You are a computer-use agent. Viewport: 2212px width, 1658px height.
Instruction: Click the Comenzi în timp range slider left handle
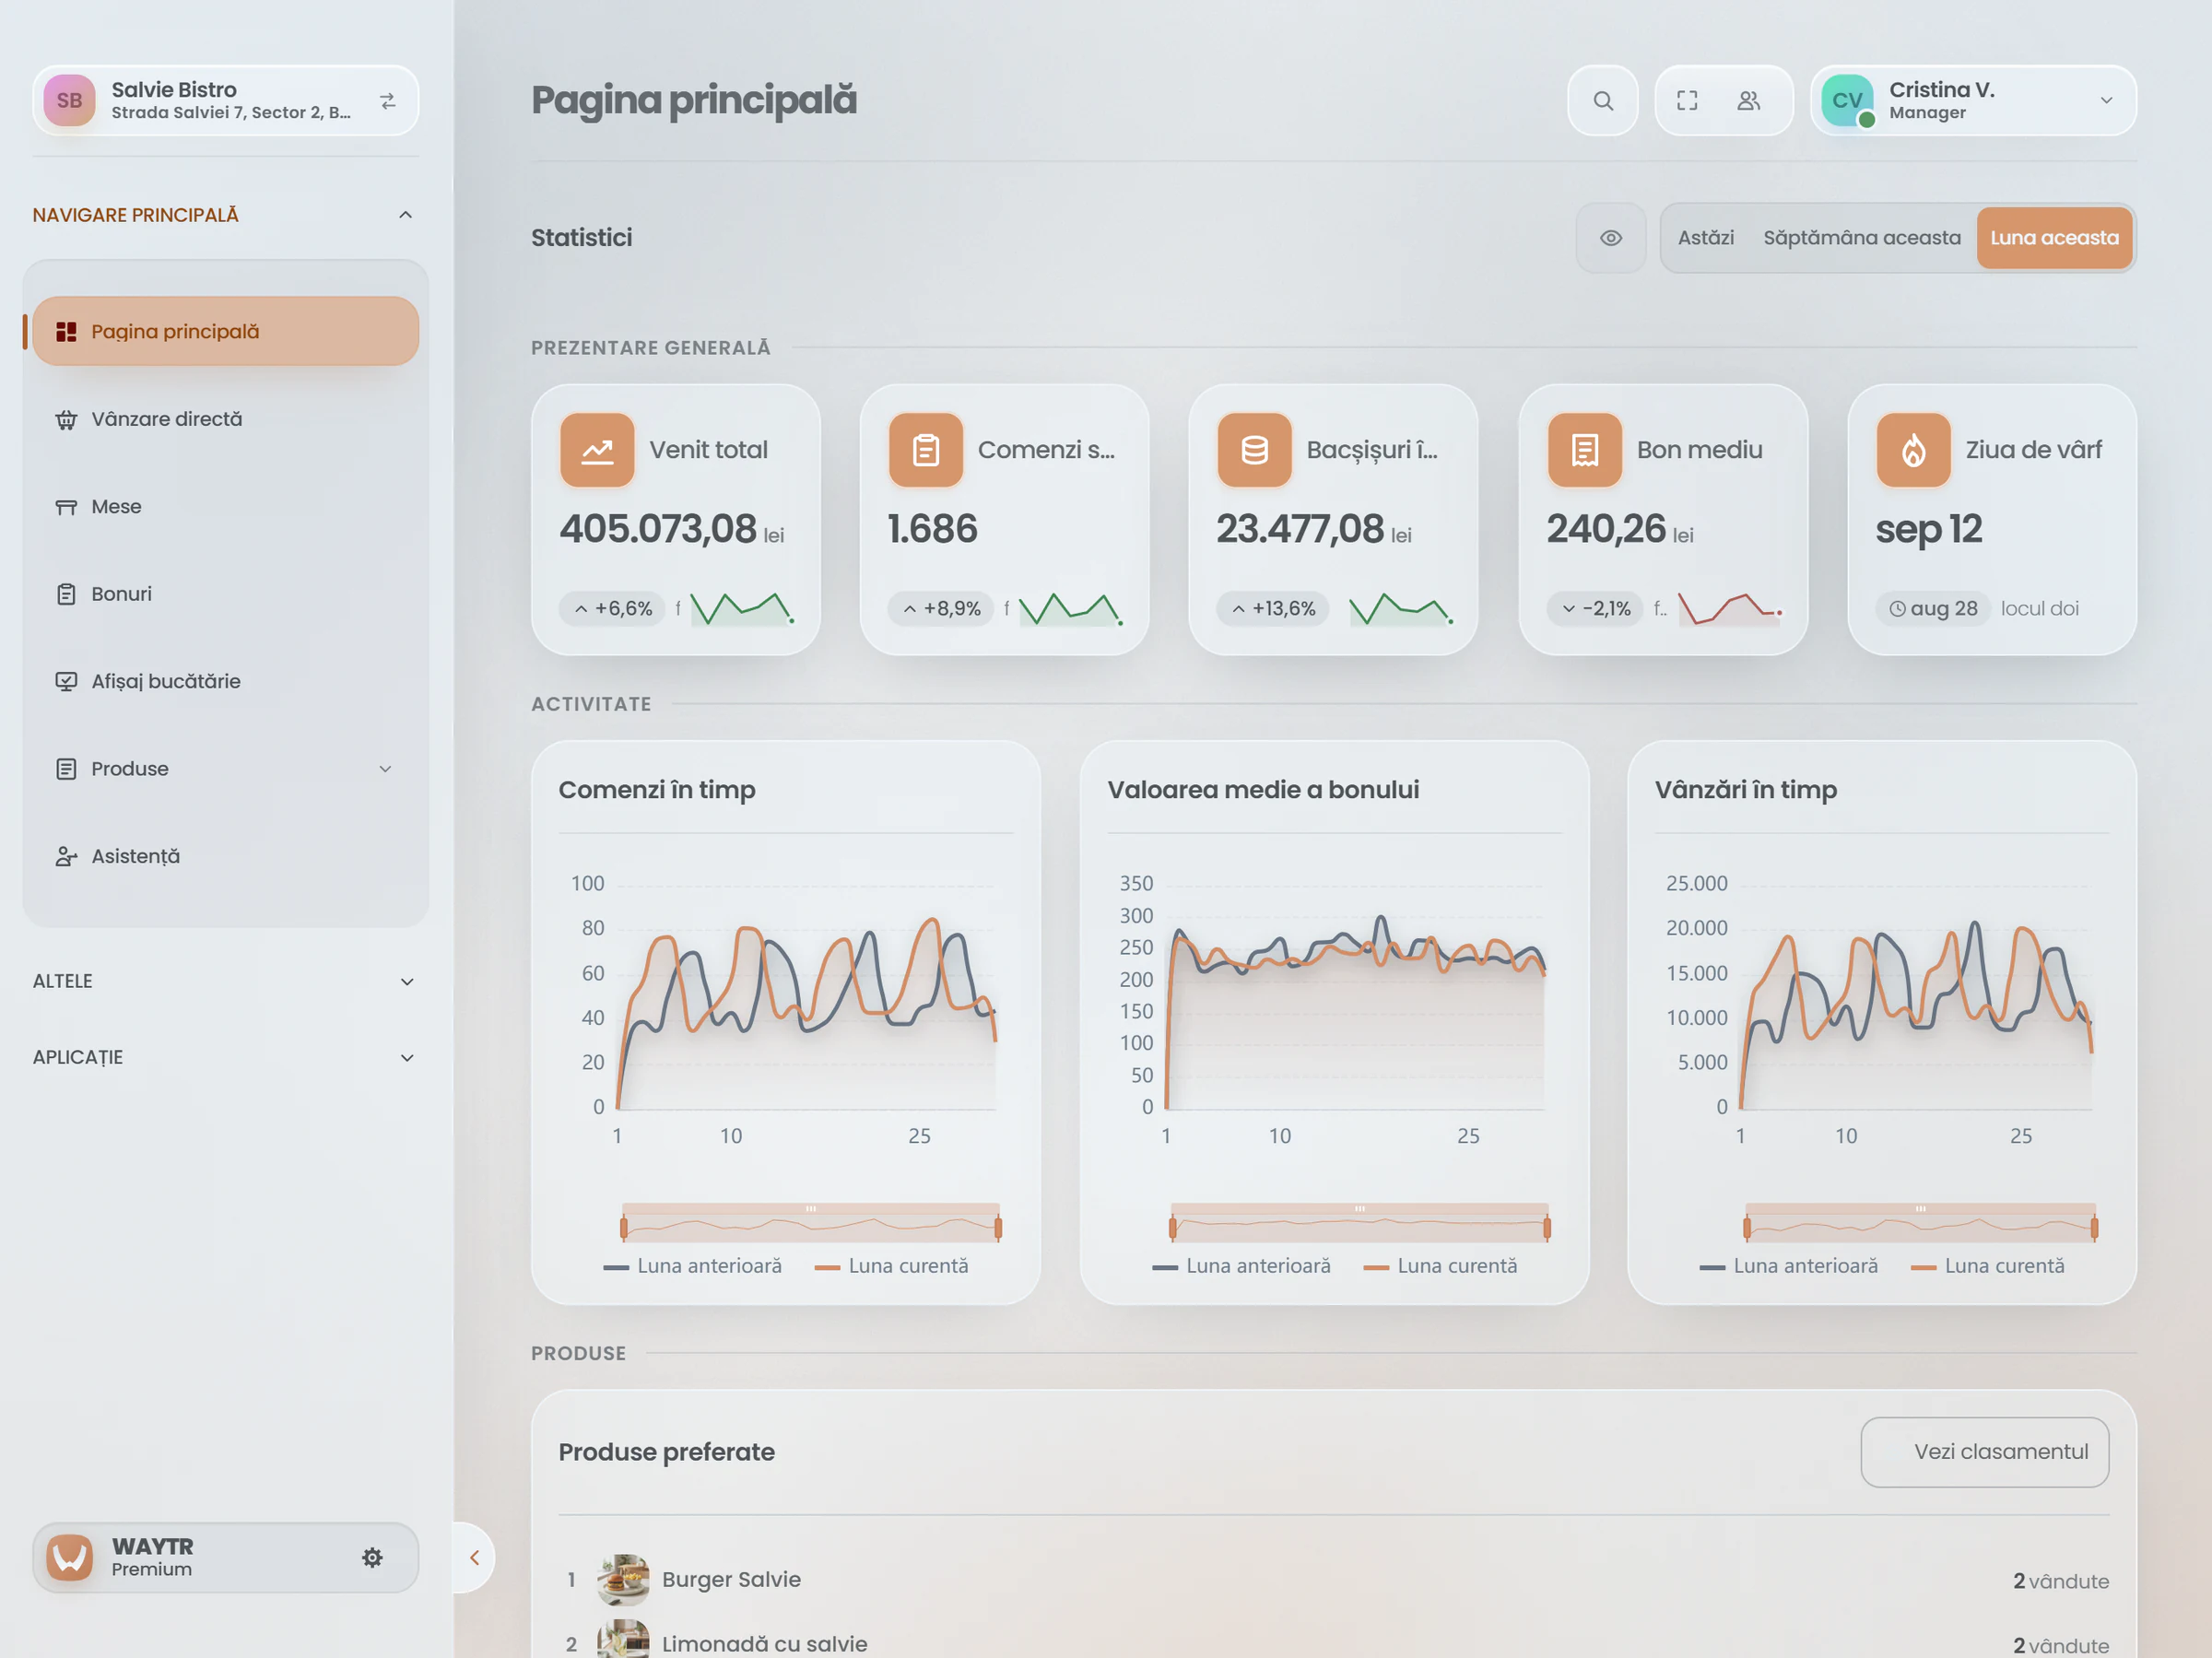[x=624, y=1226]
